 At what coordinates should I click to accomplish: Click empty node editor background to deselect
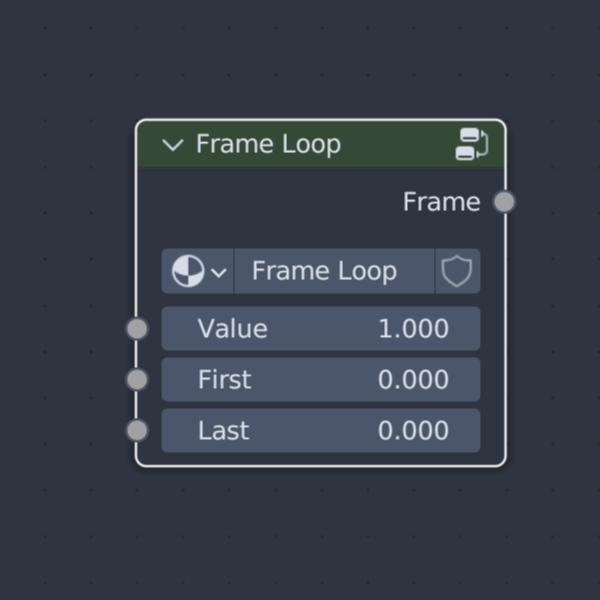pyautogui.click(x=298, y=536)
